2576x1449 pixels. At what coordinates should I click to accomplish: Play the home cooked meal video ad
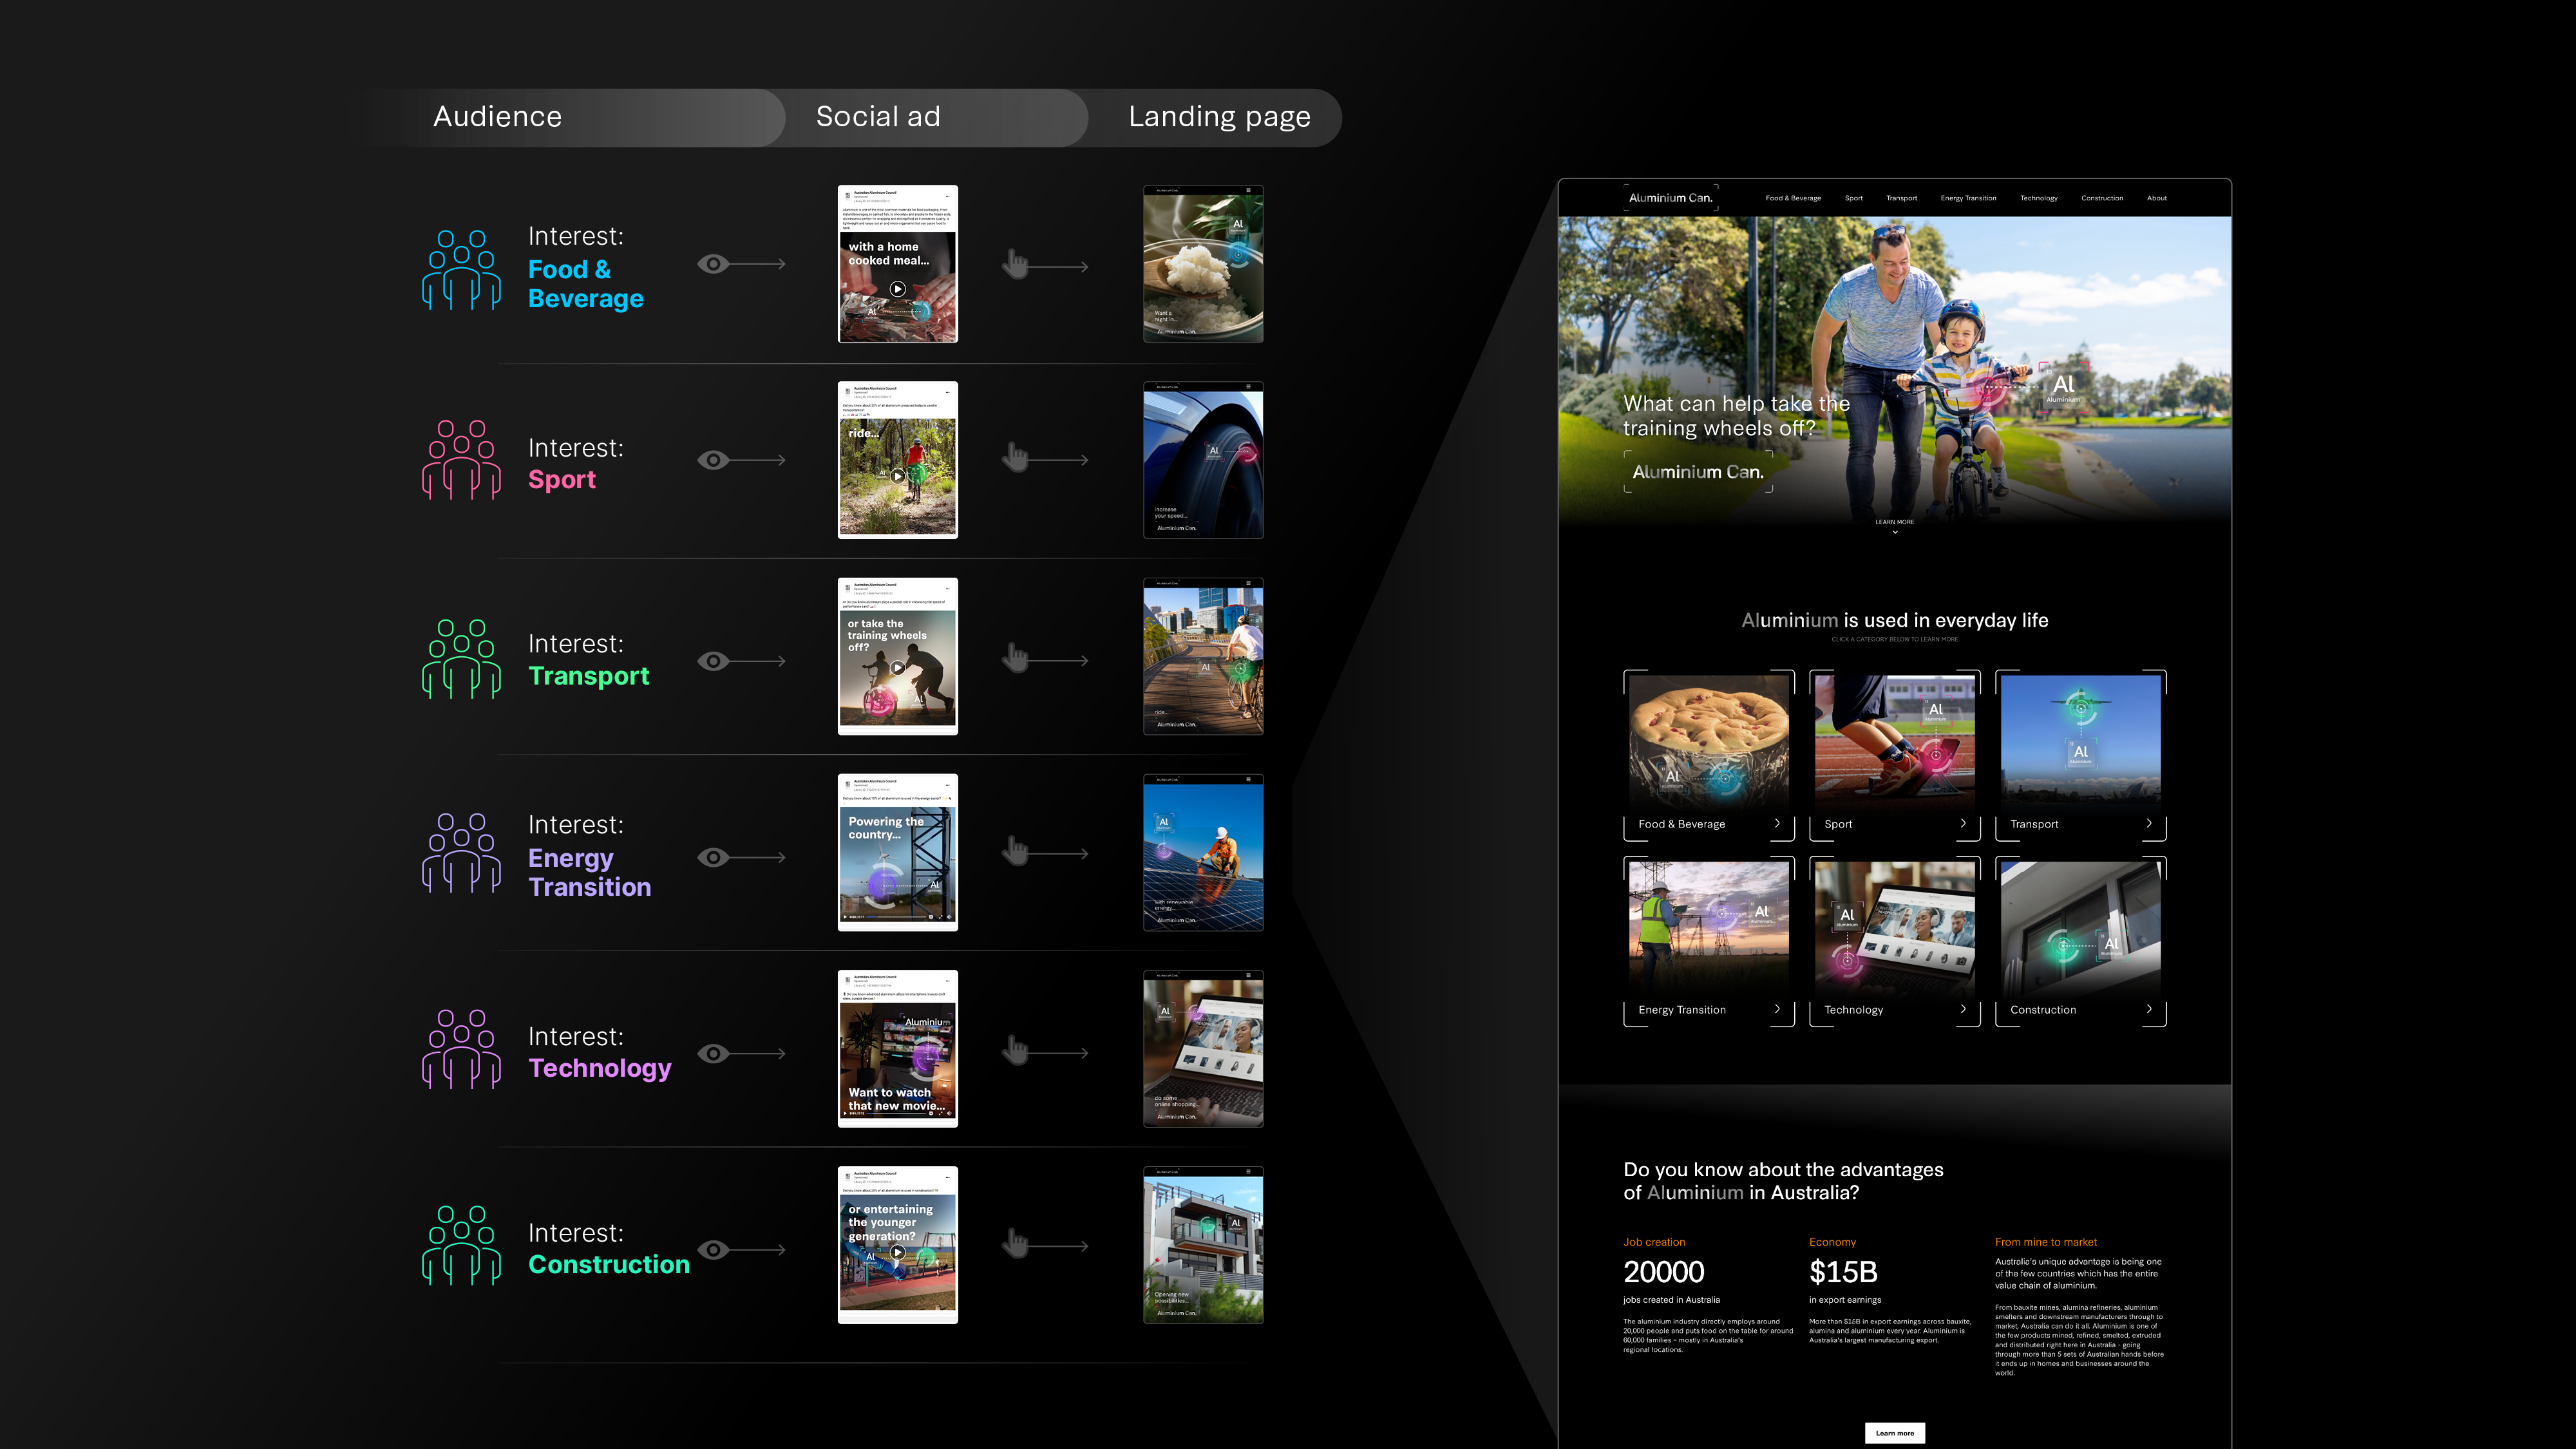point(897,289)
